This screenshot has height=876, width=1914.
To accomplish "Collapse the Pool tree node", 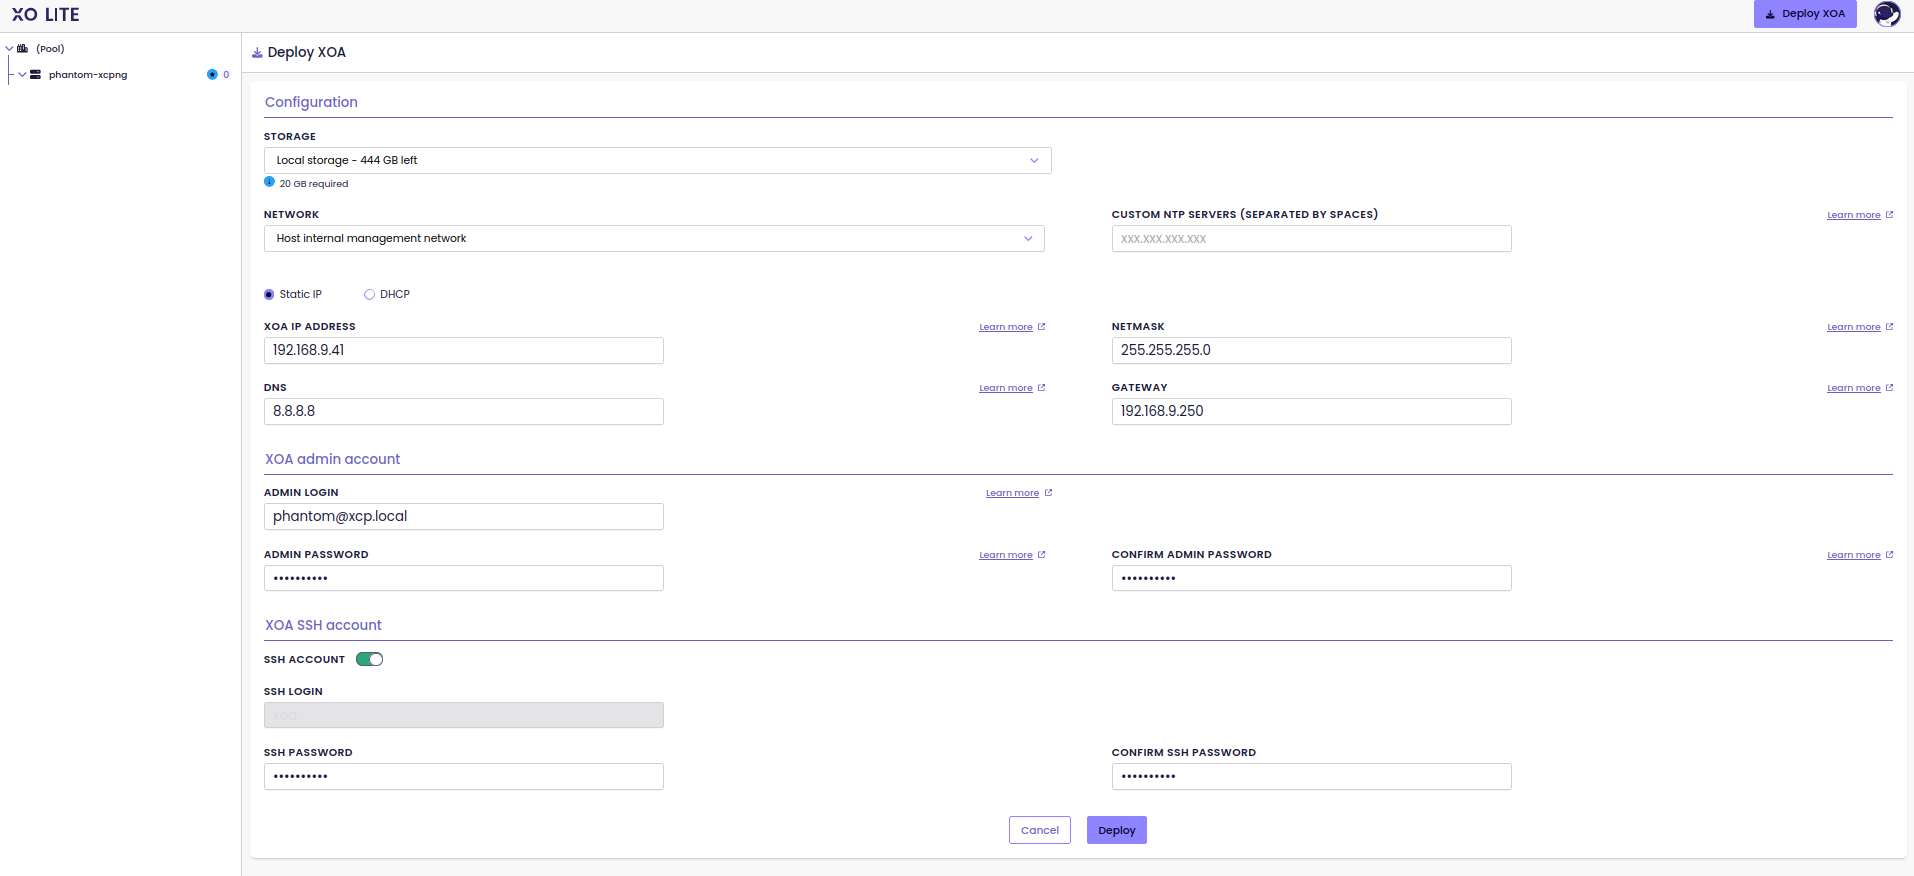I will tap(10, 48).
